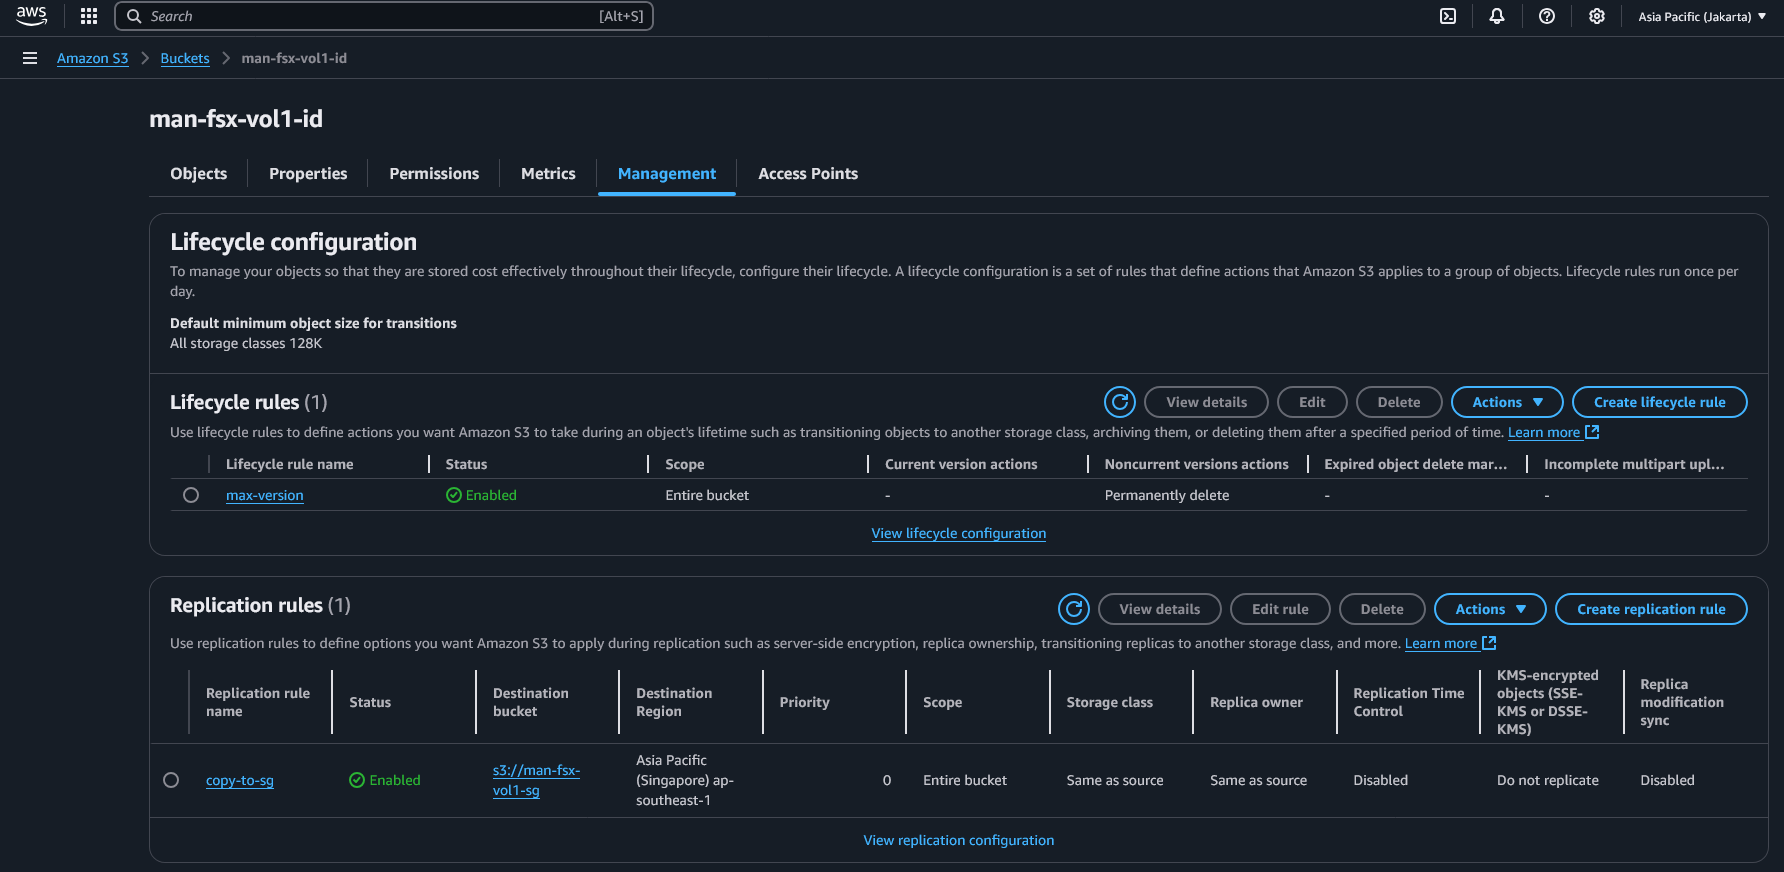
Task: Toggle the side navigation hamburger menu
Action: (x=30, y=58)
